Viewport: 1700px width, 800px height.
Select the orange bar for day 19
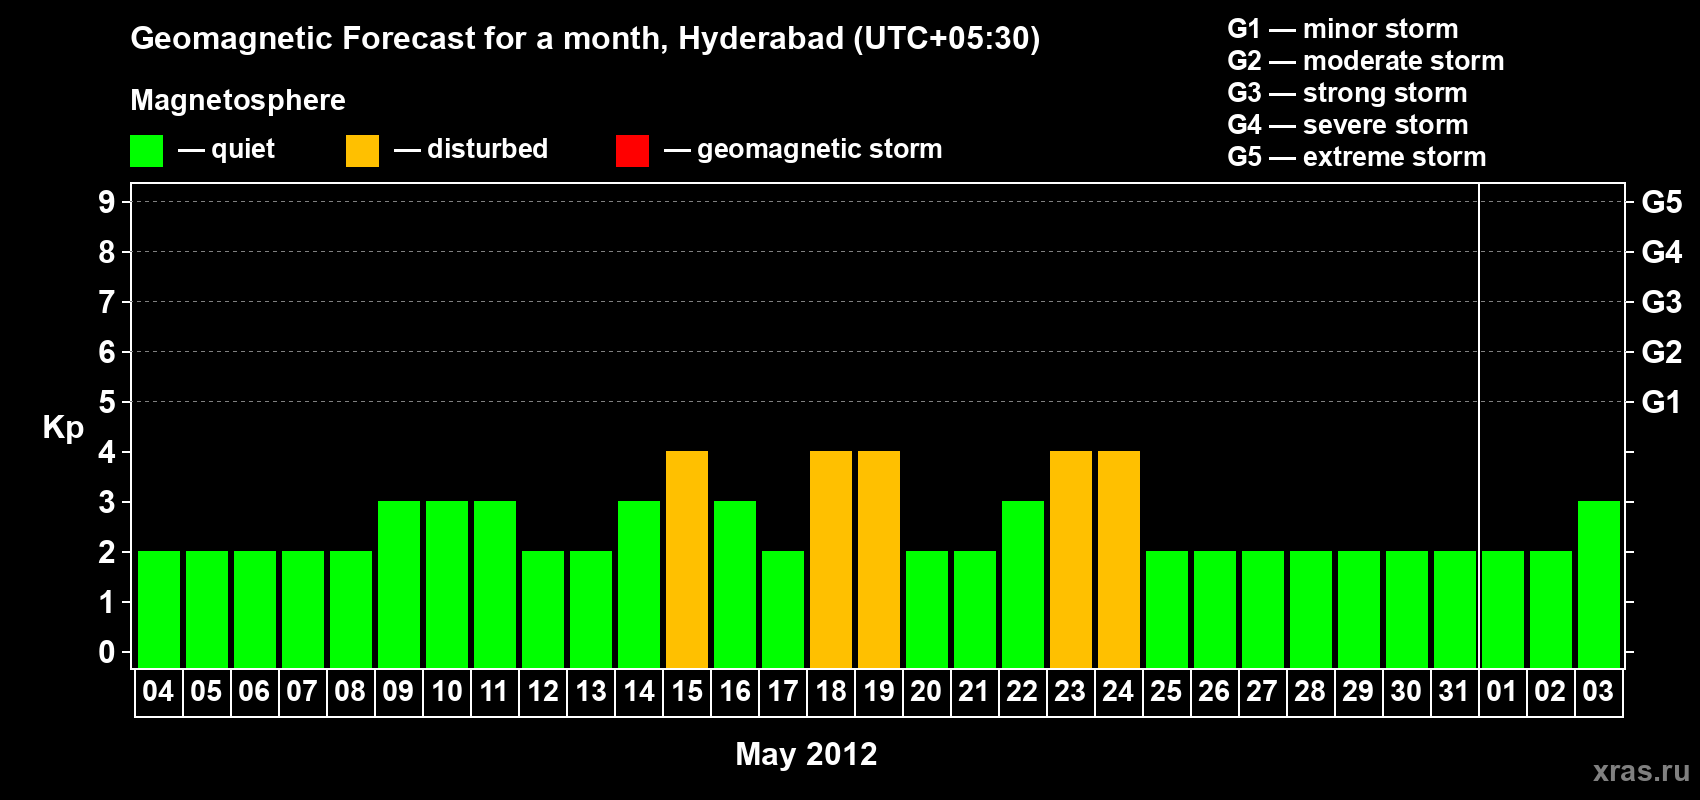[879, 559]
